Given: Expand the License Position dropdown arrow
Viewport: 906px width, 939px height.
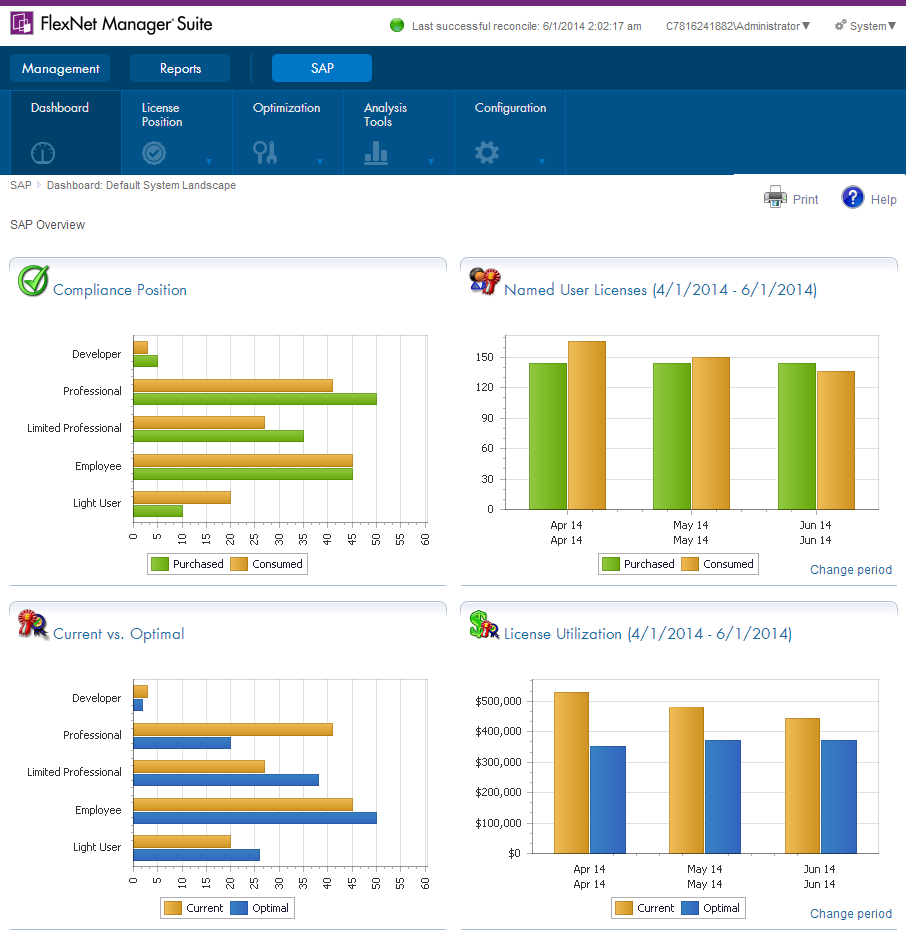Looking at the screenshot, I should pos(209,161).
